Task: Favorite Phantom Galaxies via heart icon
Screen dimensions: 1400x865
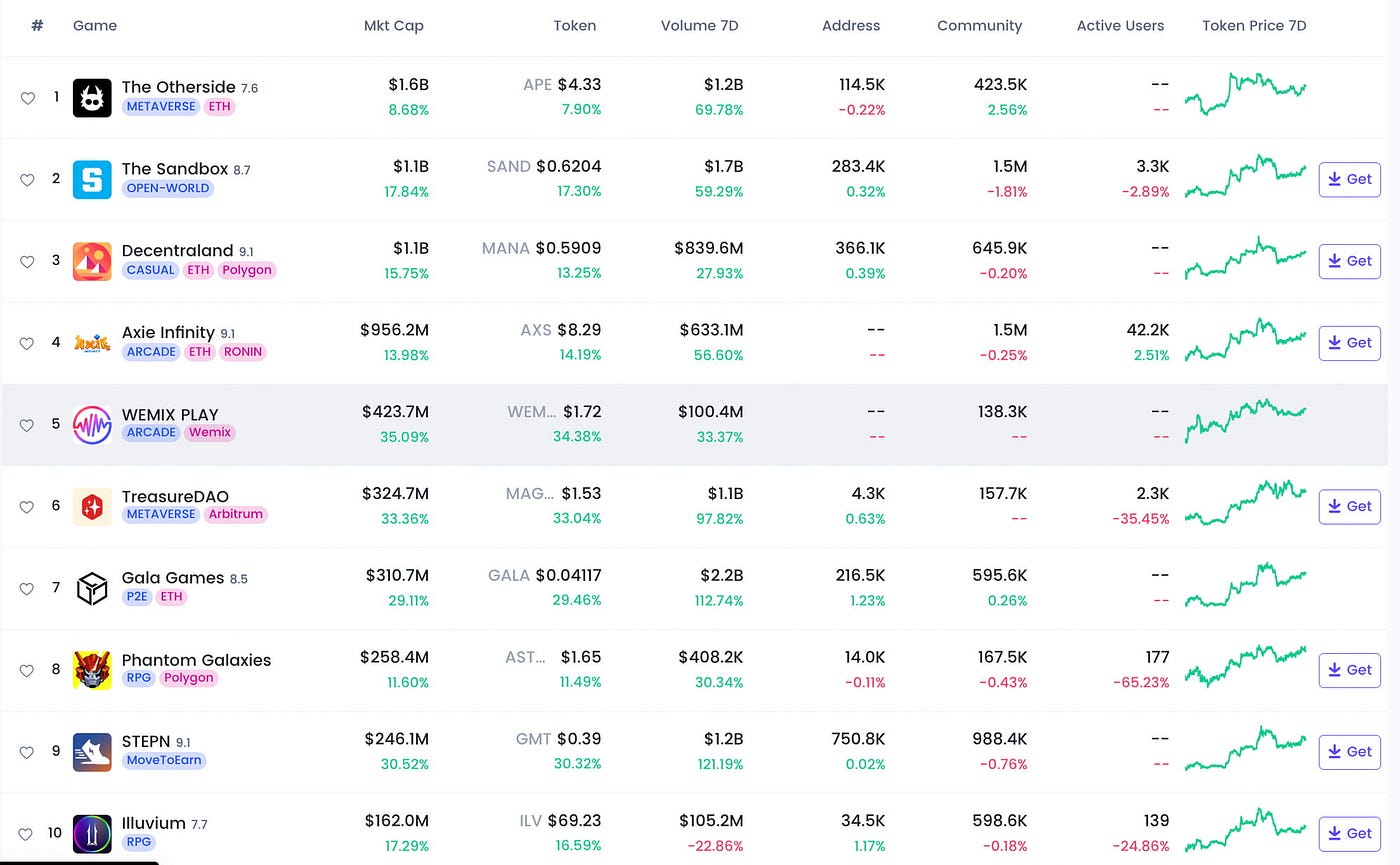Action: pos(27,670)
